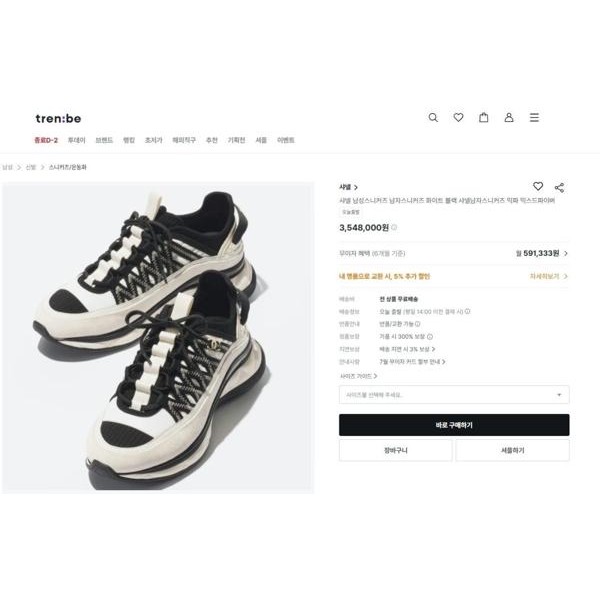Click the info icon beside 3,548,000원 price

pos(394,227)
